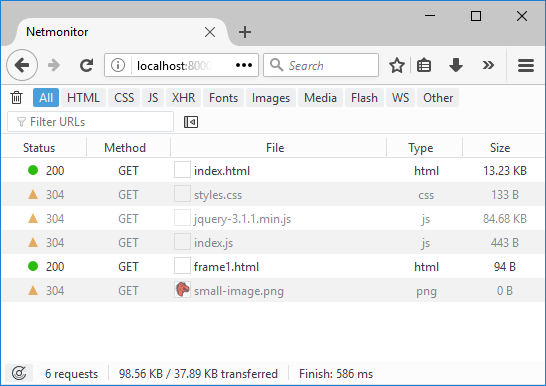Click the small-image.png thumbnail icon
Screen dimensions: 546x386
tap(182, 290)
